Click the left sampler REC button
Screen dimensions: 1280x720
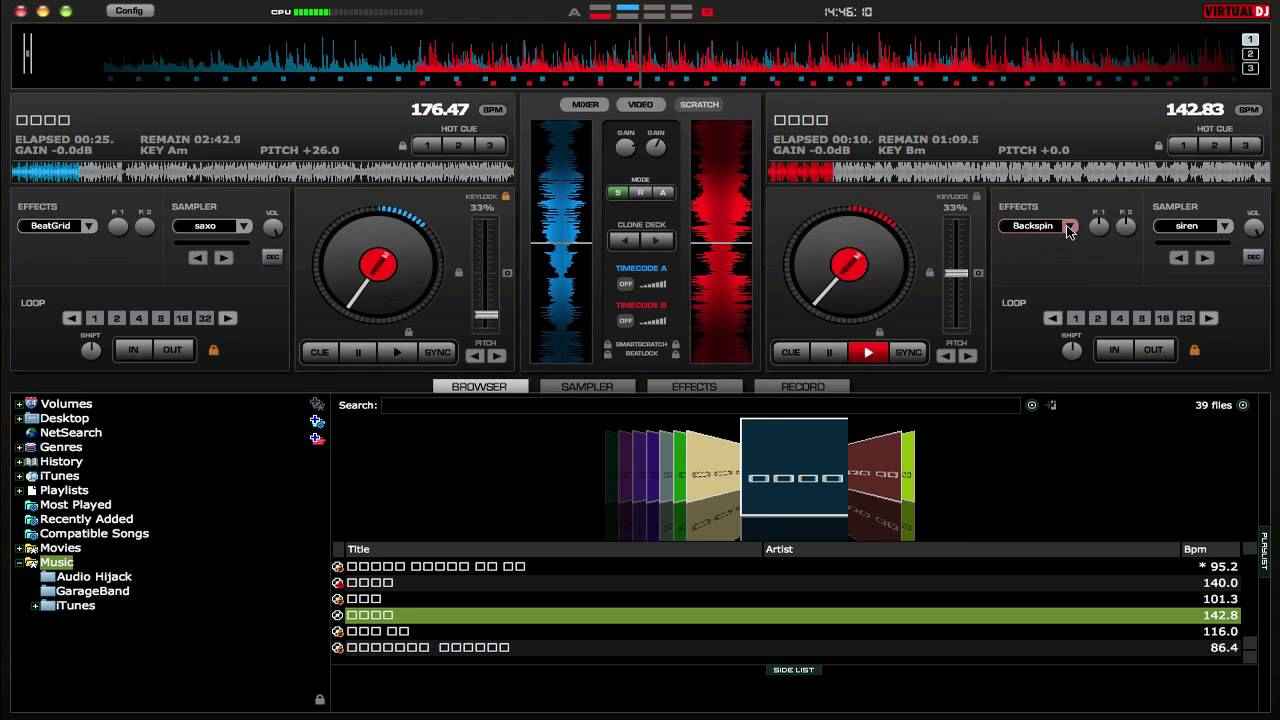pyautogui.click(x=272, y=257)
